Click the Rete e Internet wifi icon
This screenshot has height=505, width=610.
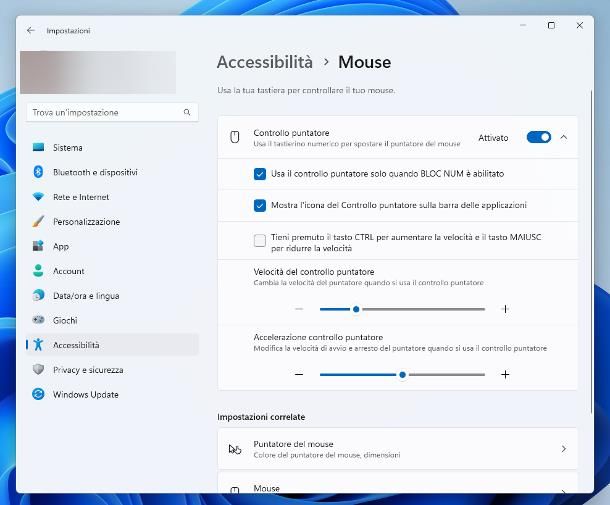38,197
